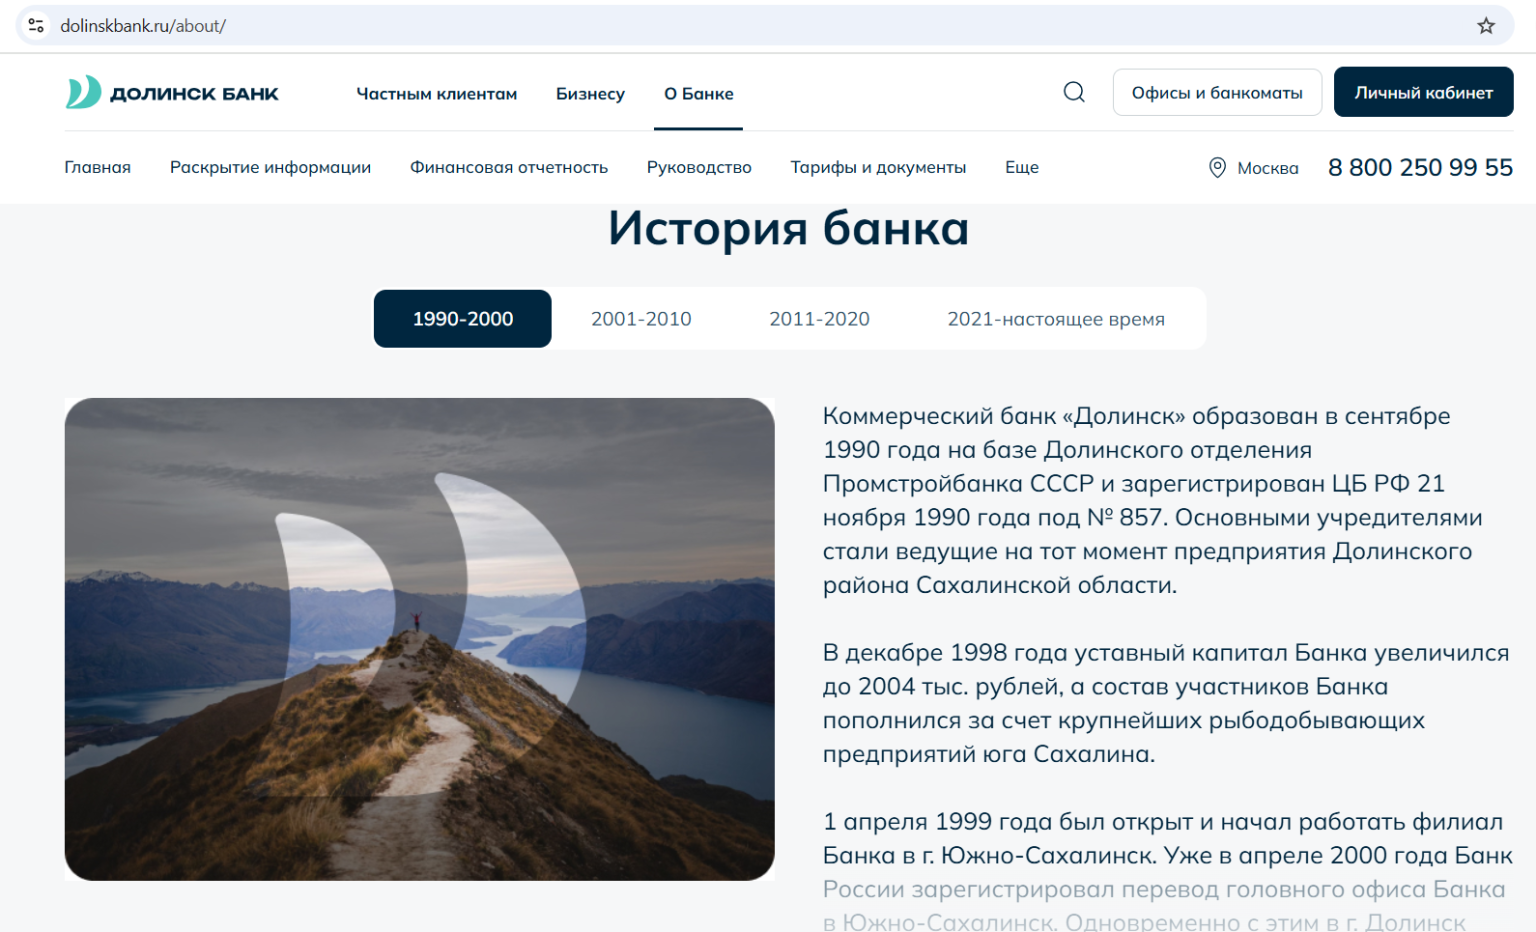This screenshot has width=1536, height=932.
Task: Show 2021-настоящее время history period
Action: click(1055, 319)
